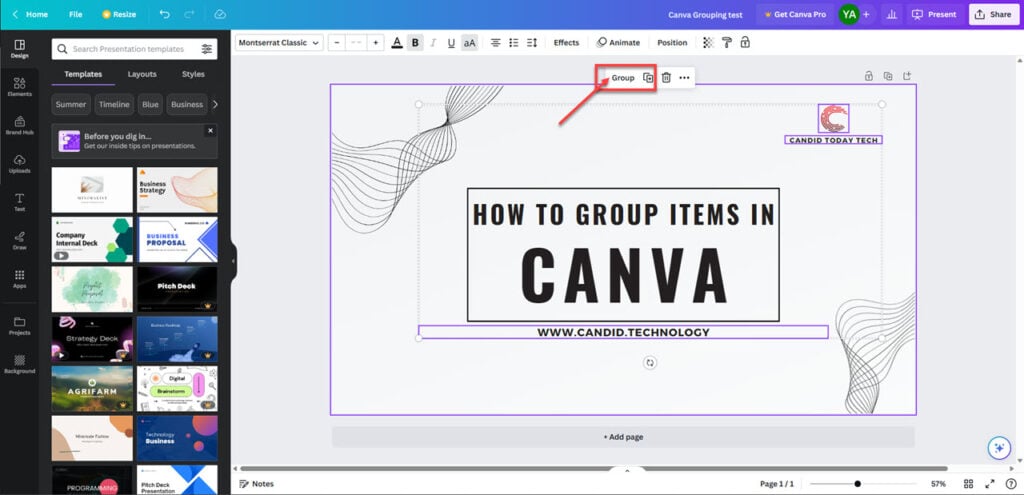Viewport: 1024px width, 495px height.
Task: Click the cloud save status icon
Action: (x=220, y=14)
